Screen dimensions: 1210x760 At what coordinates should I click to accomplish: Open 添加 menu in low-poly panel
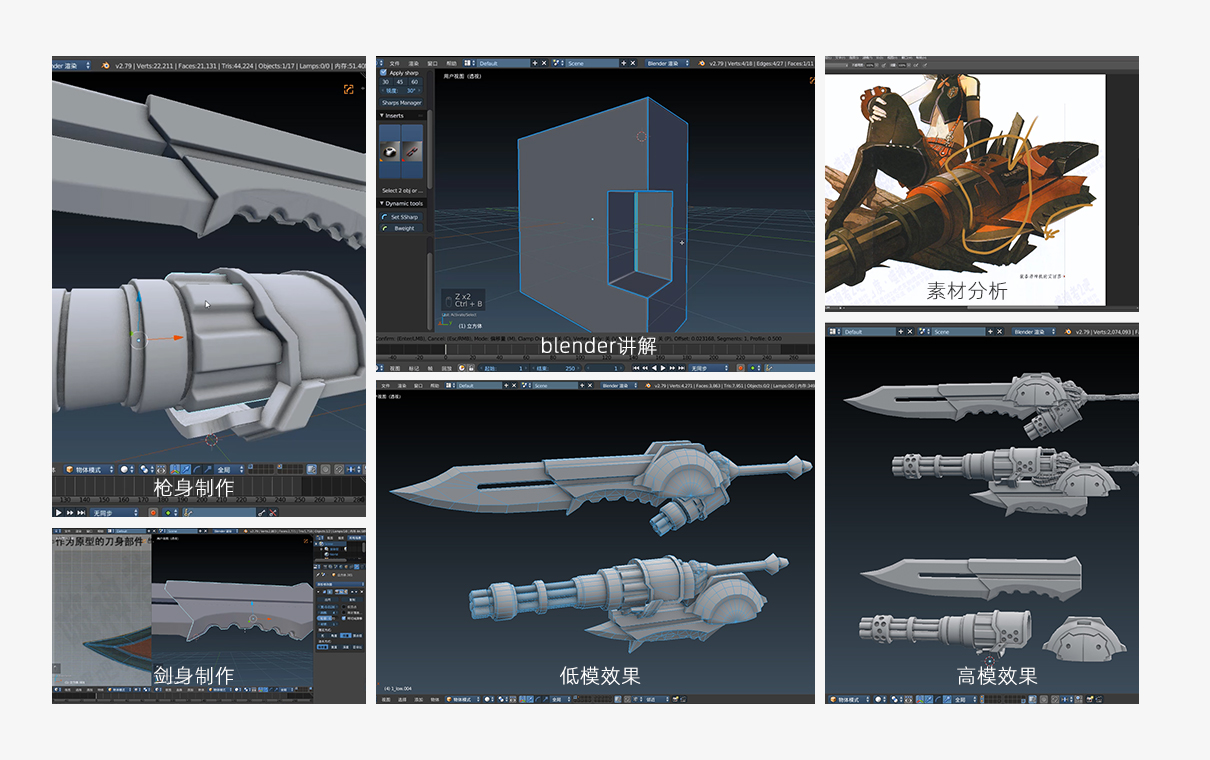point(418,699)
